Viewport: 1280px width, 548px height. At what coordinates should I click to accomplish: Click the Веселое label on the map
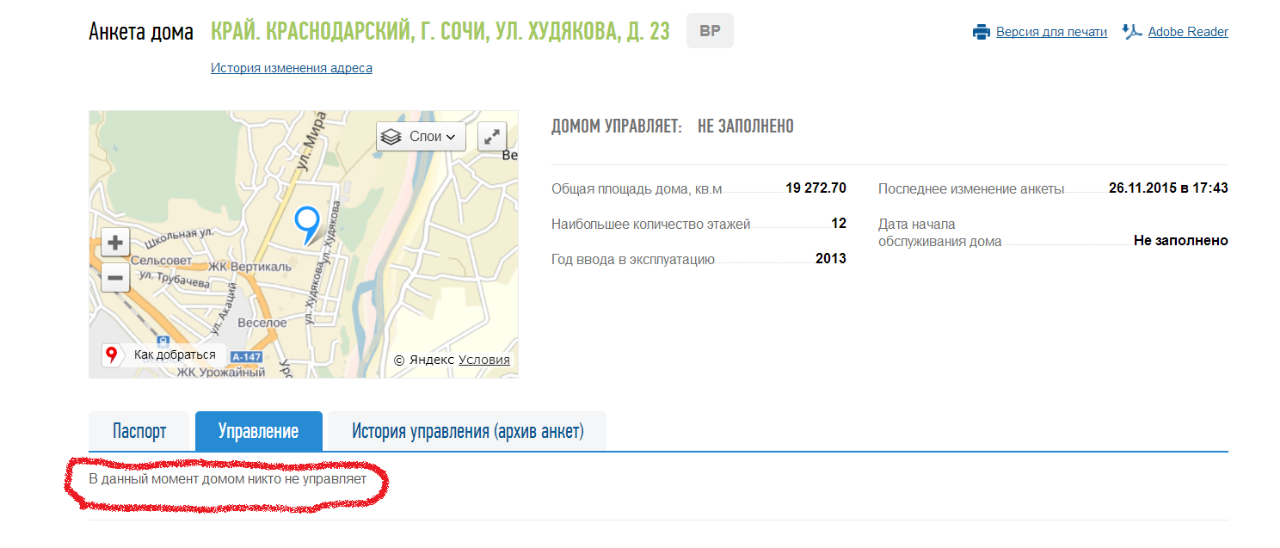click(262, 323)
